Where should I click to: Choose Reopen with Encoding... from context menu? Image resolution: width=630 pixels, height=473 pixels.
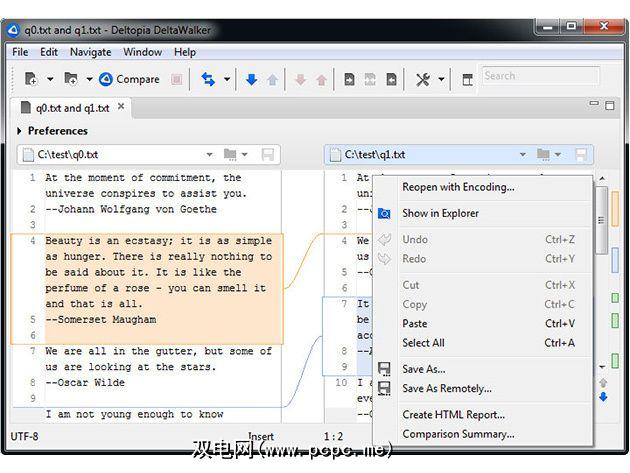(x=483, y=187)
